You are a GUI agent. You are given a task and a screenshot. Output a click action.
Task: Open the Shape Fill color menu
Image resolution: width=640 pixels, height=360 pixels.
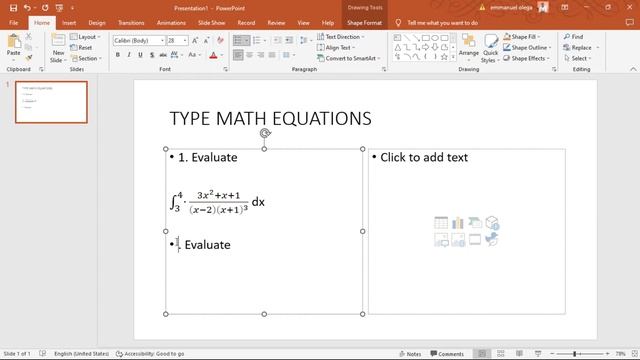pos(522,37)
